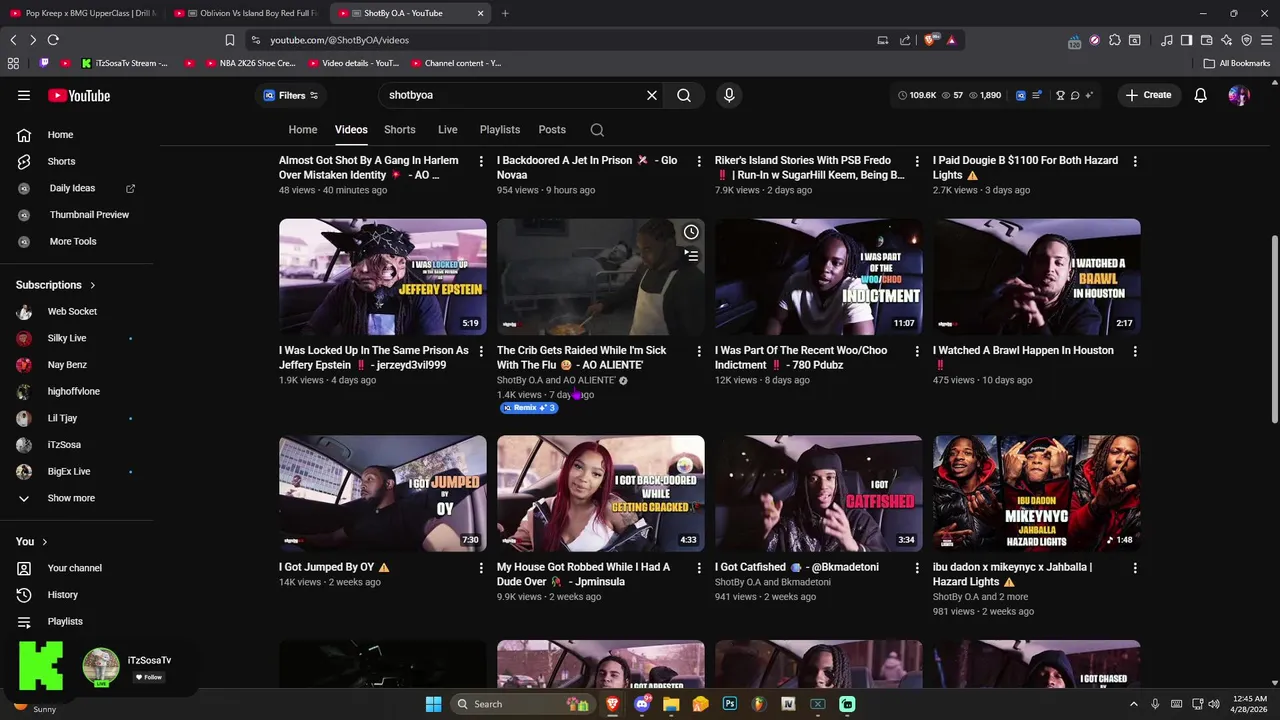Open options menu for I Got Catfished video
The height and width of the screenshot is (720, 1280).
tap(917, 568)
